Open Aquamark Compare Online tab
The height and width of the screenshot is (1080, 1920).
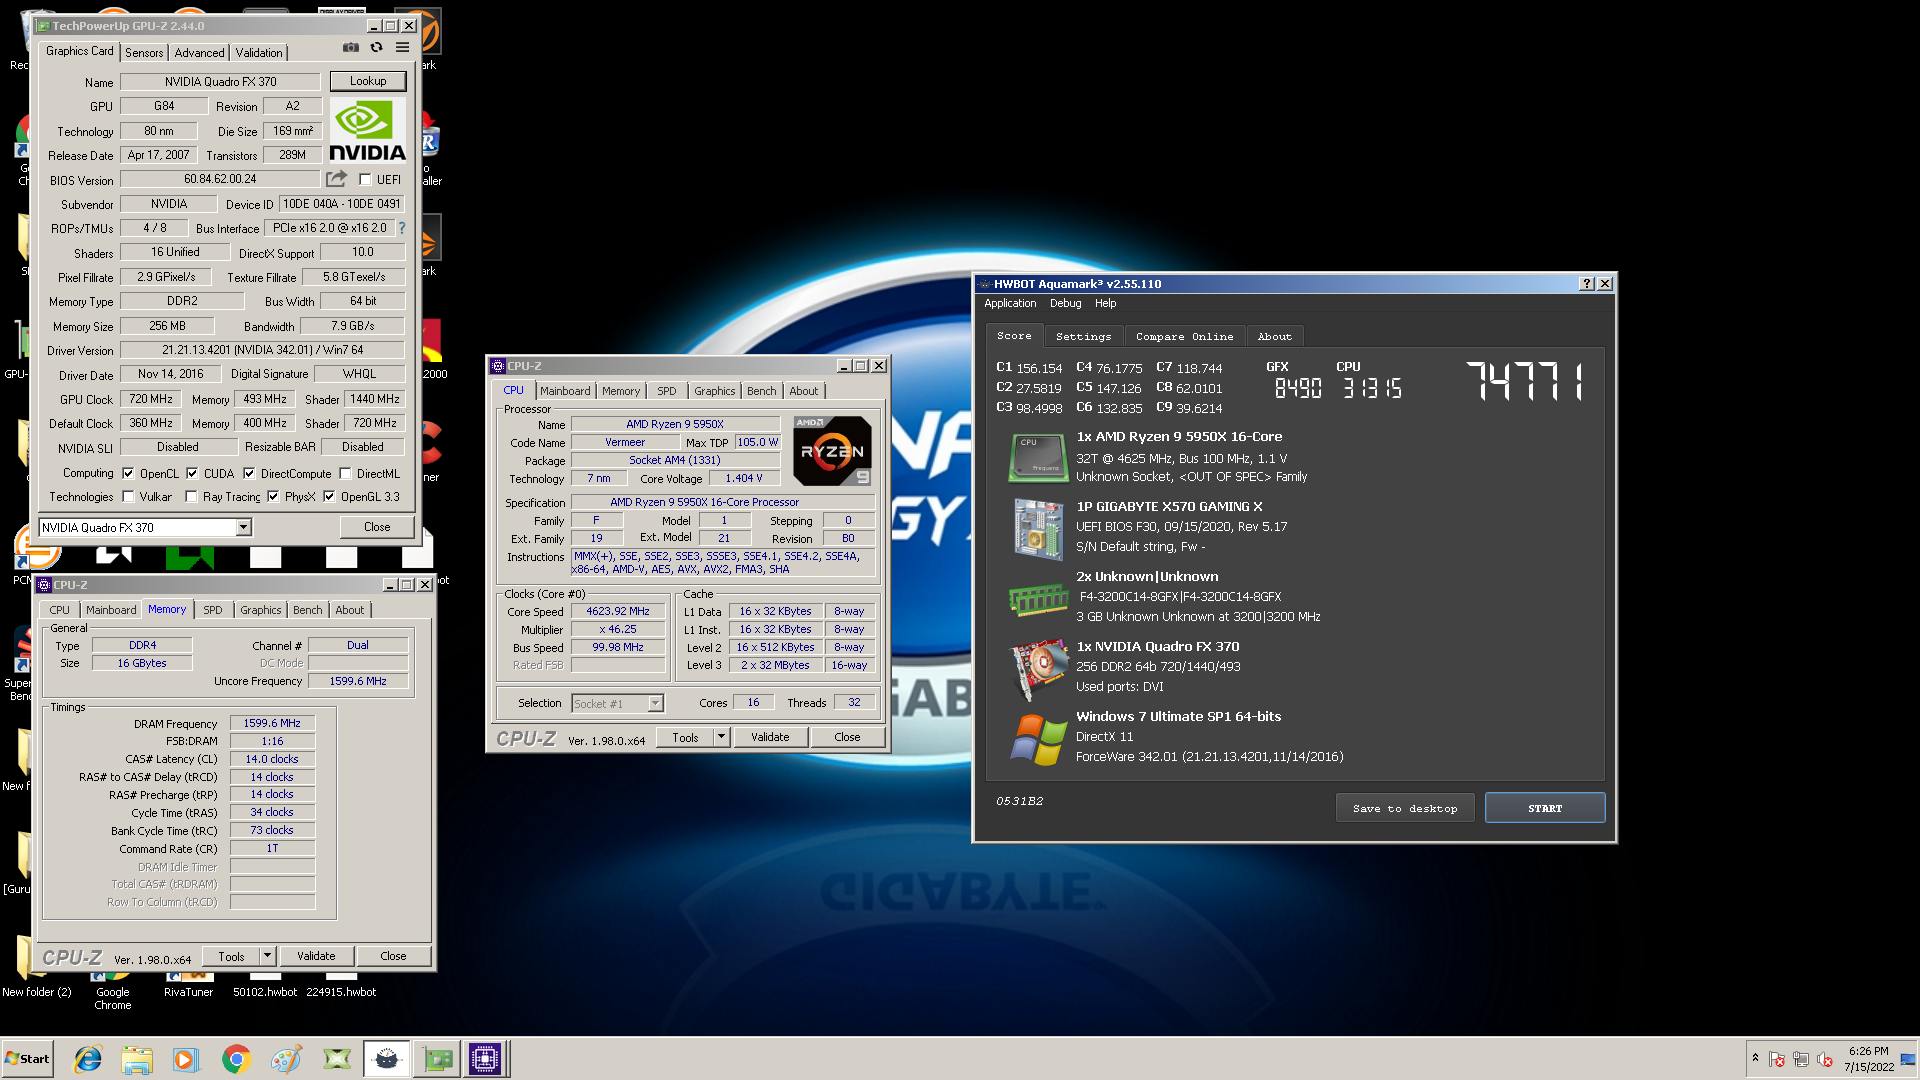(1184, 337)
